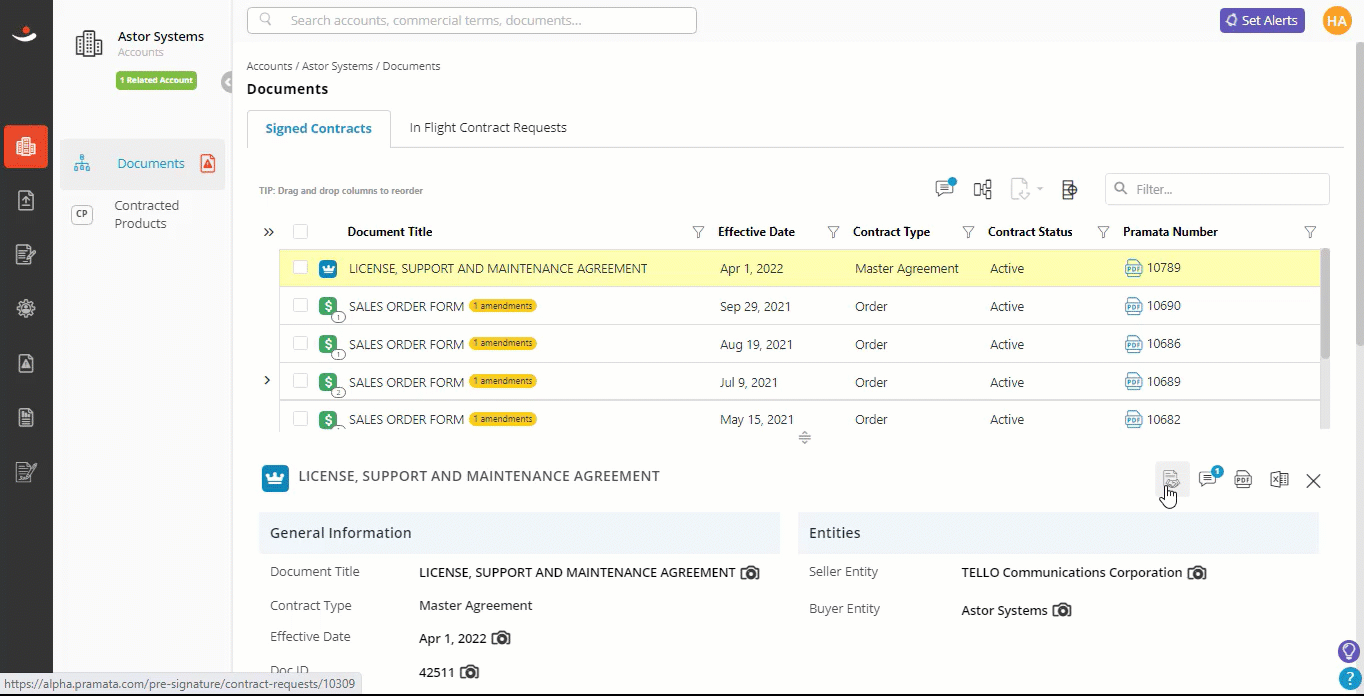Switch to In Flight Contract Requests tab
The height and width of the screenshot is (696, 1364).
point(488,128)
